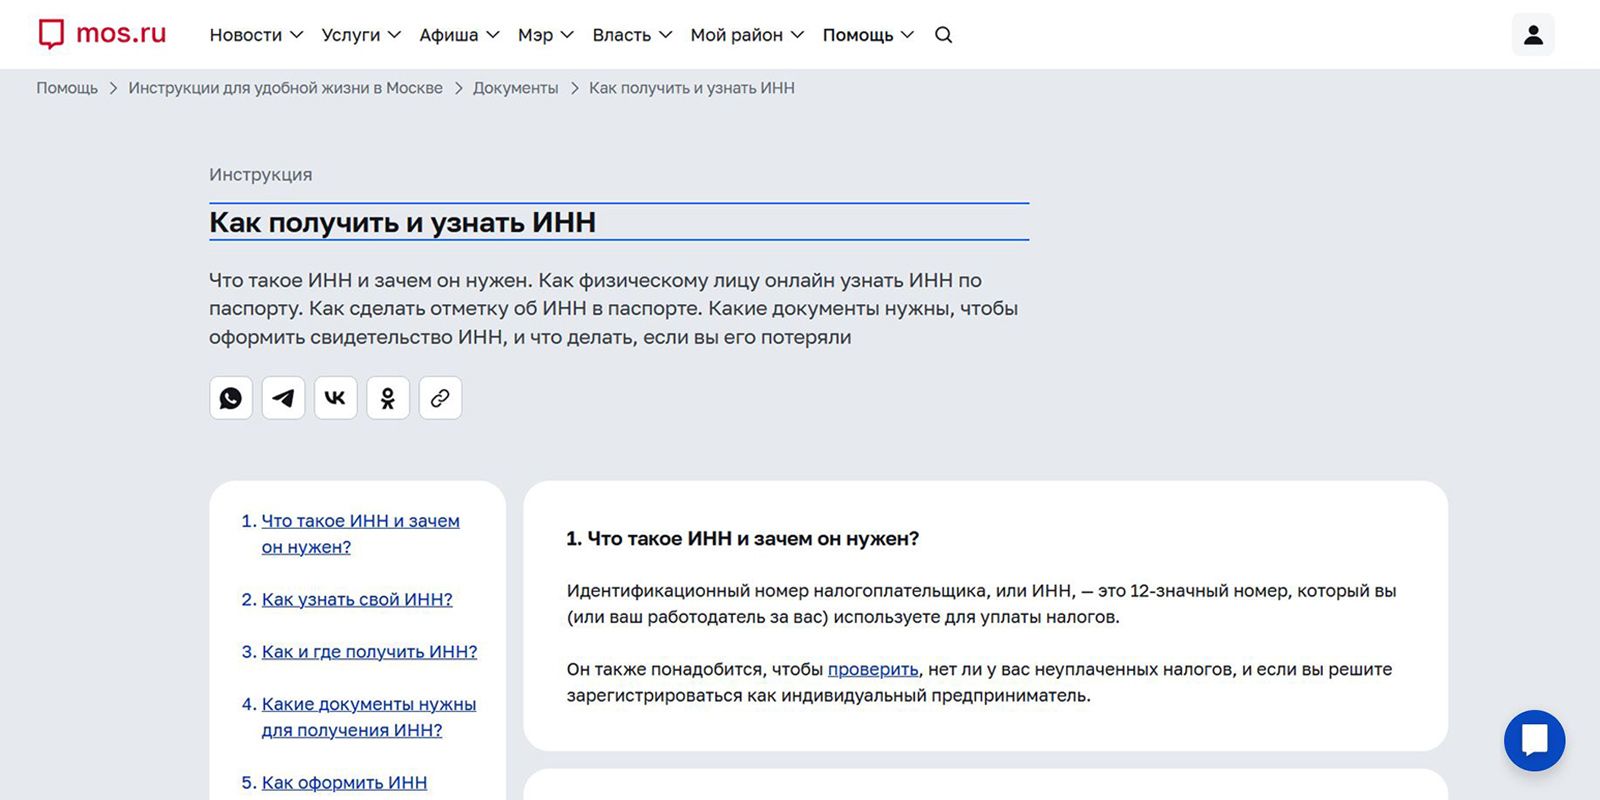Click paragraph starting Он также понадобится
This screenshot has width=1600, height=800.
979,682
